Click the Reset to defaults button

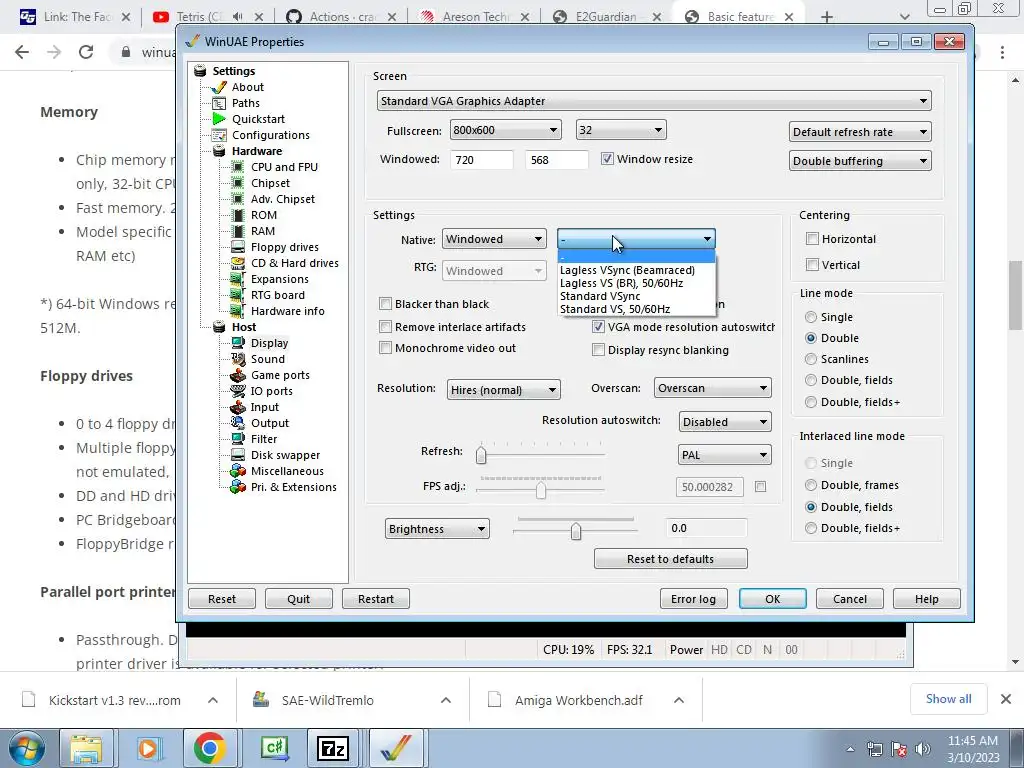tap(671, 559)
